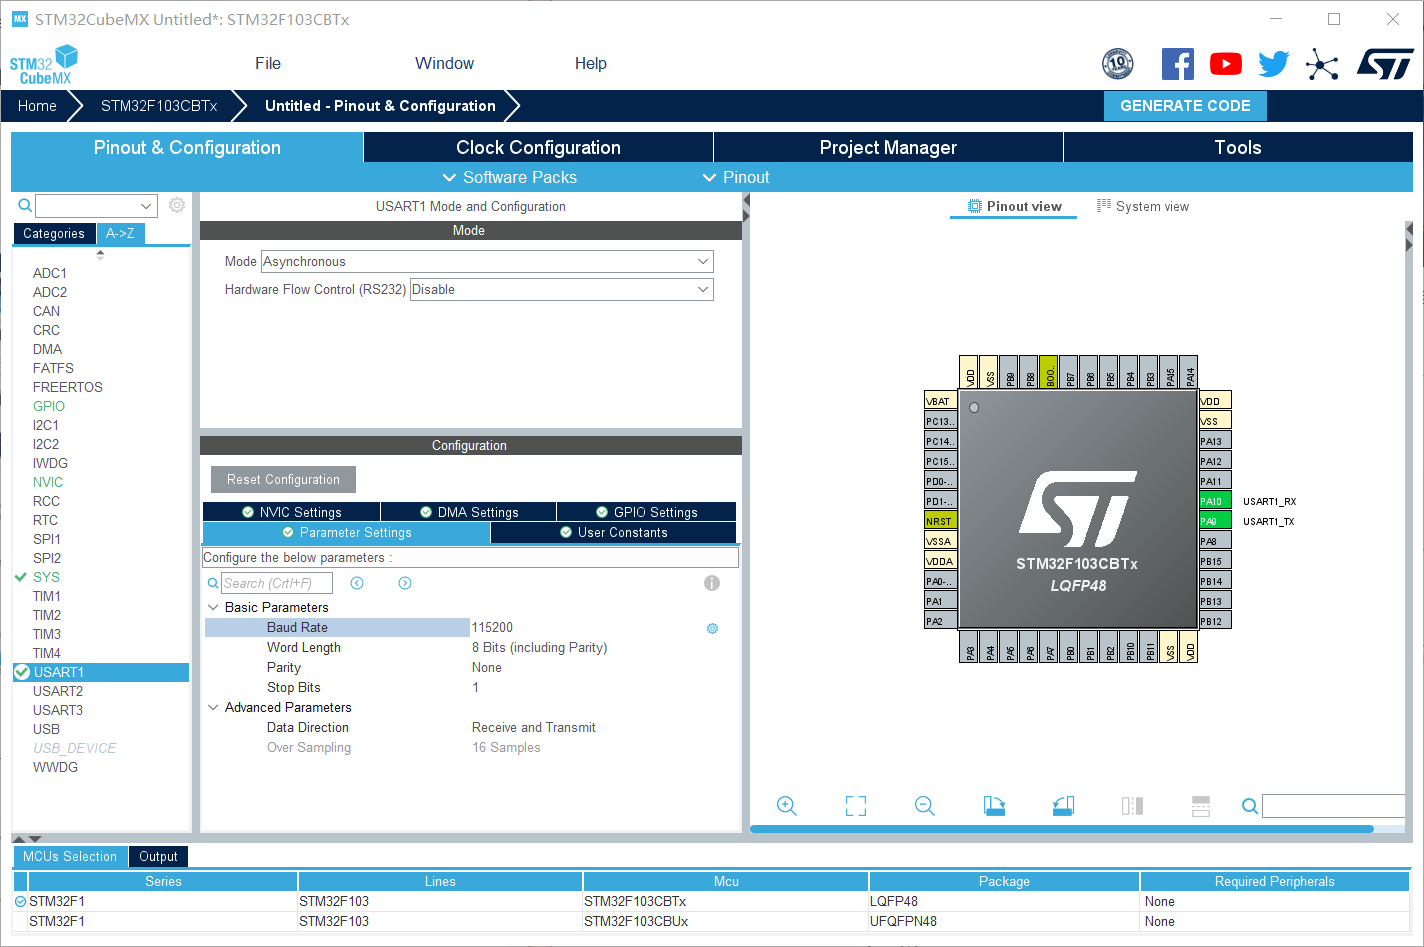Viewport: 1424px width, 947px height.
Task: Open the NVIC Settings tab
Action: [292, 512]
